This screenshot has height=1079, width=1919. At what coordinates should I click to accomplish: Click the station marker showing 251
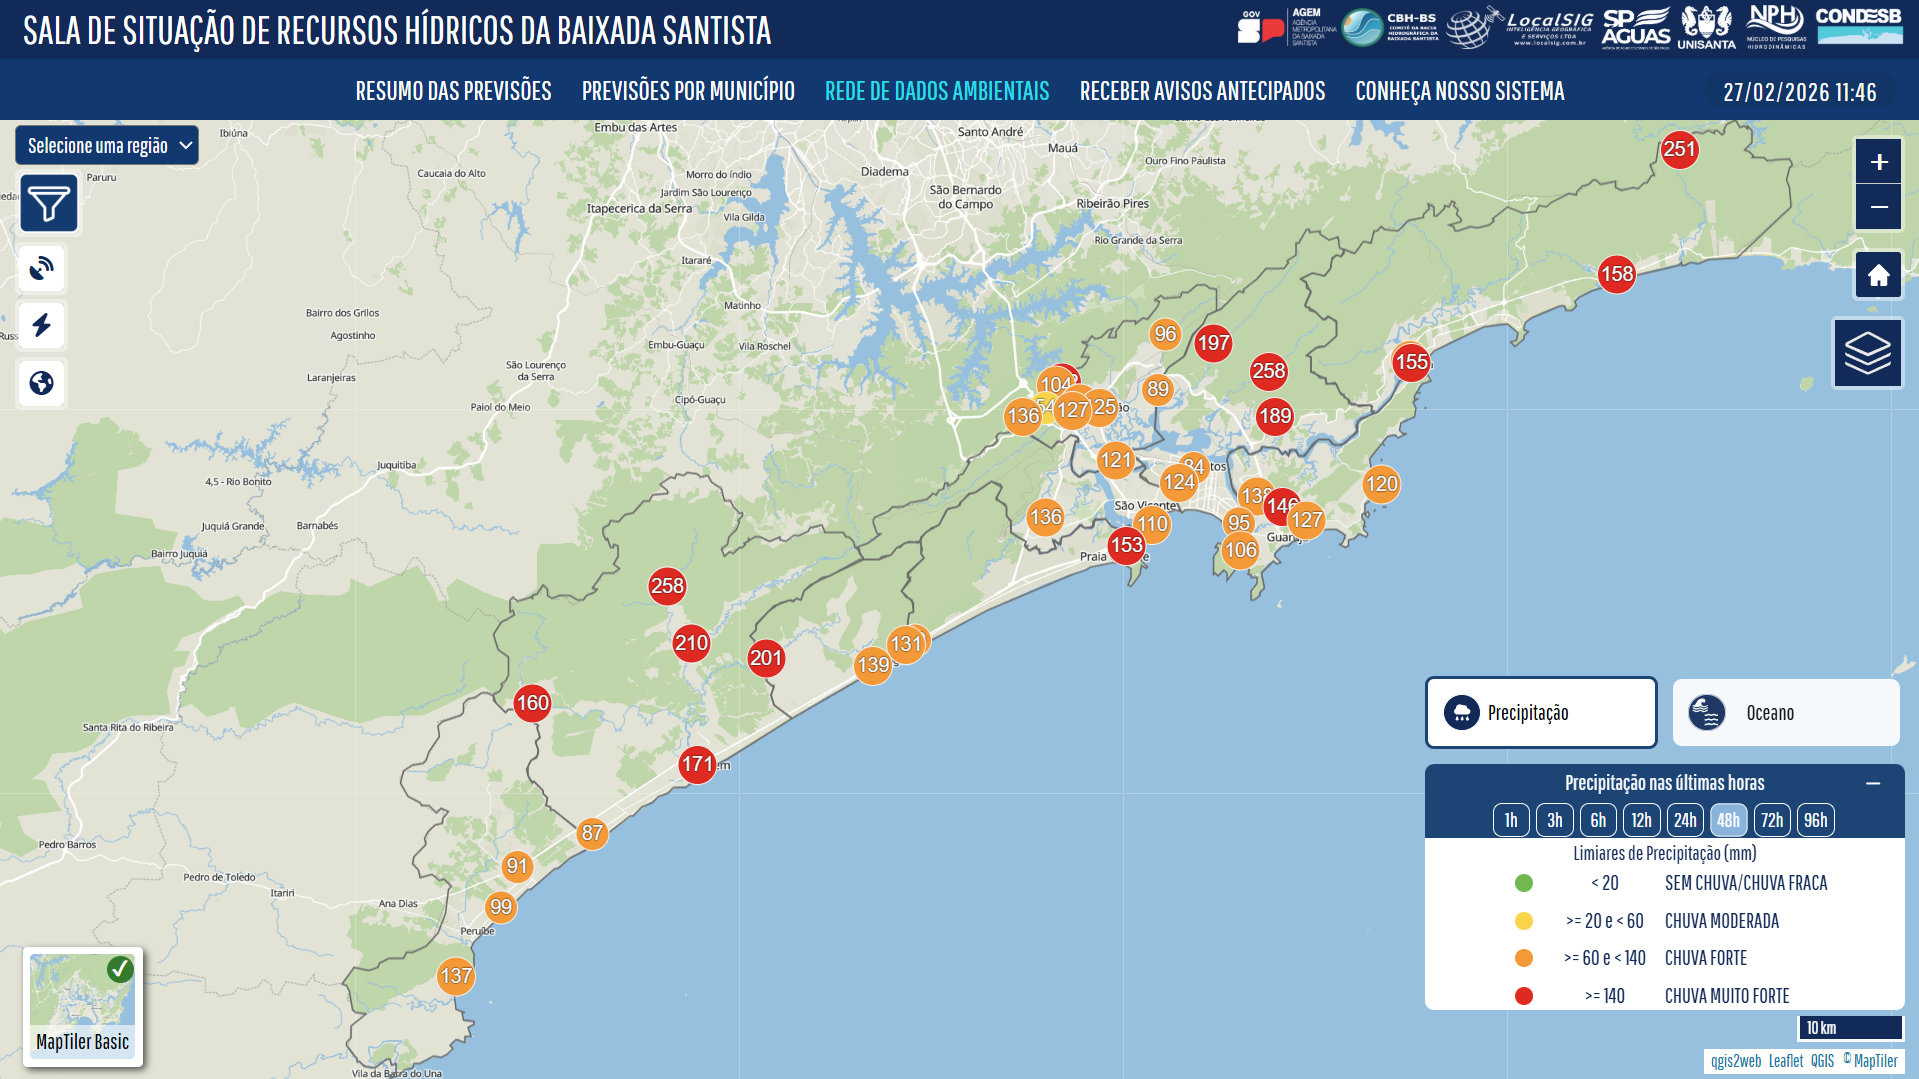pos(1679,150)
